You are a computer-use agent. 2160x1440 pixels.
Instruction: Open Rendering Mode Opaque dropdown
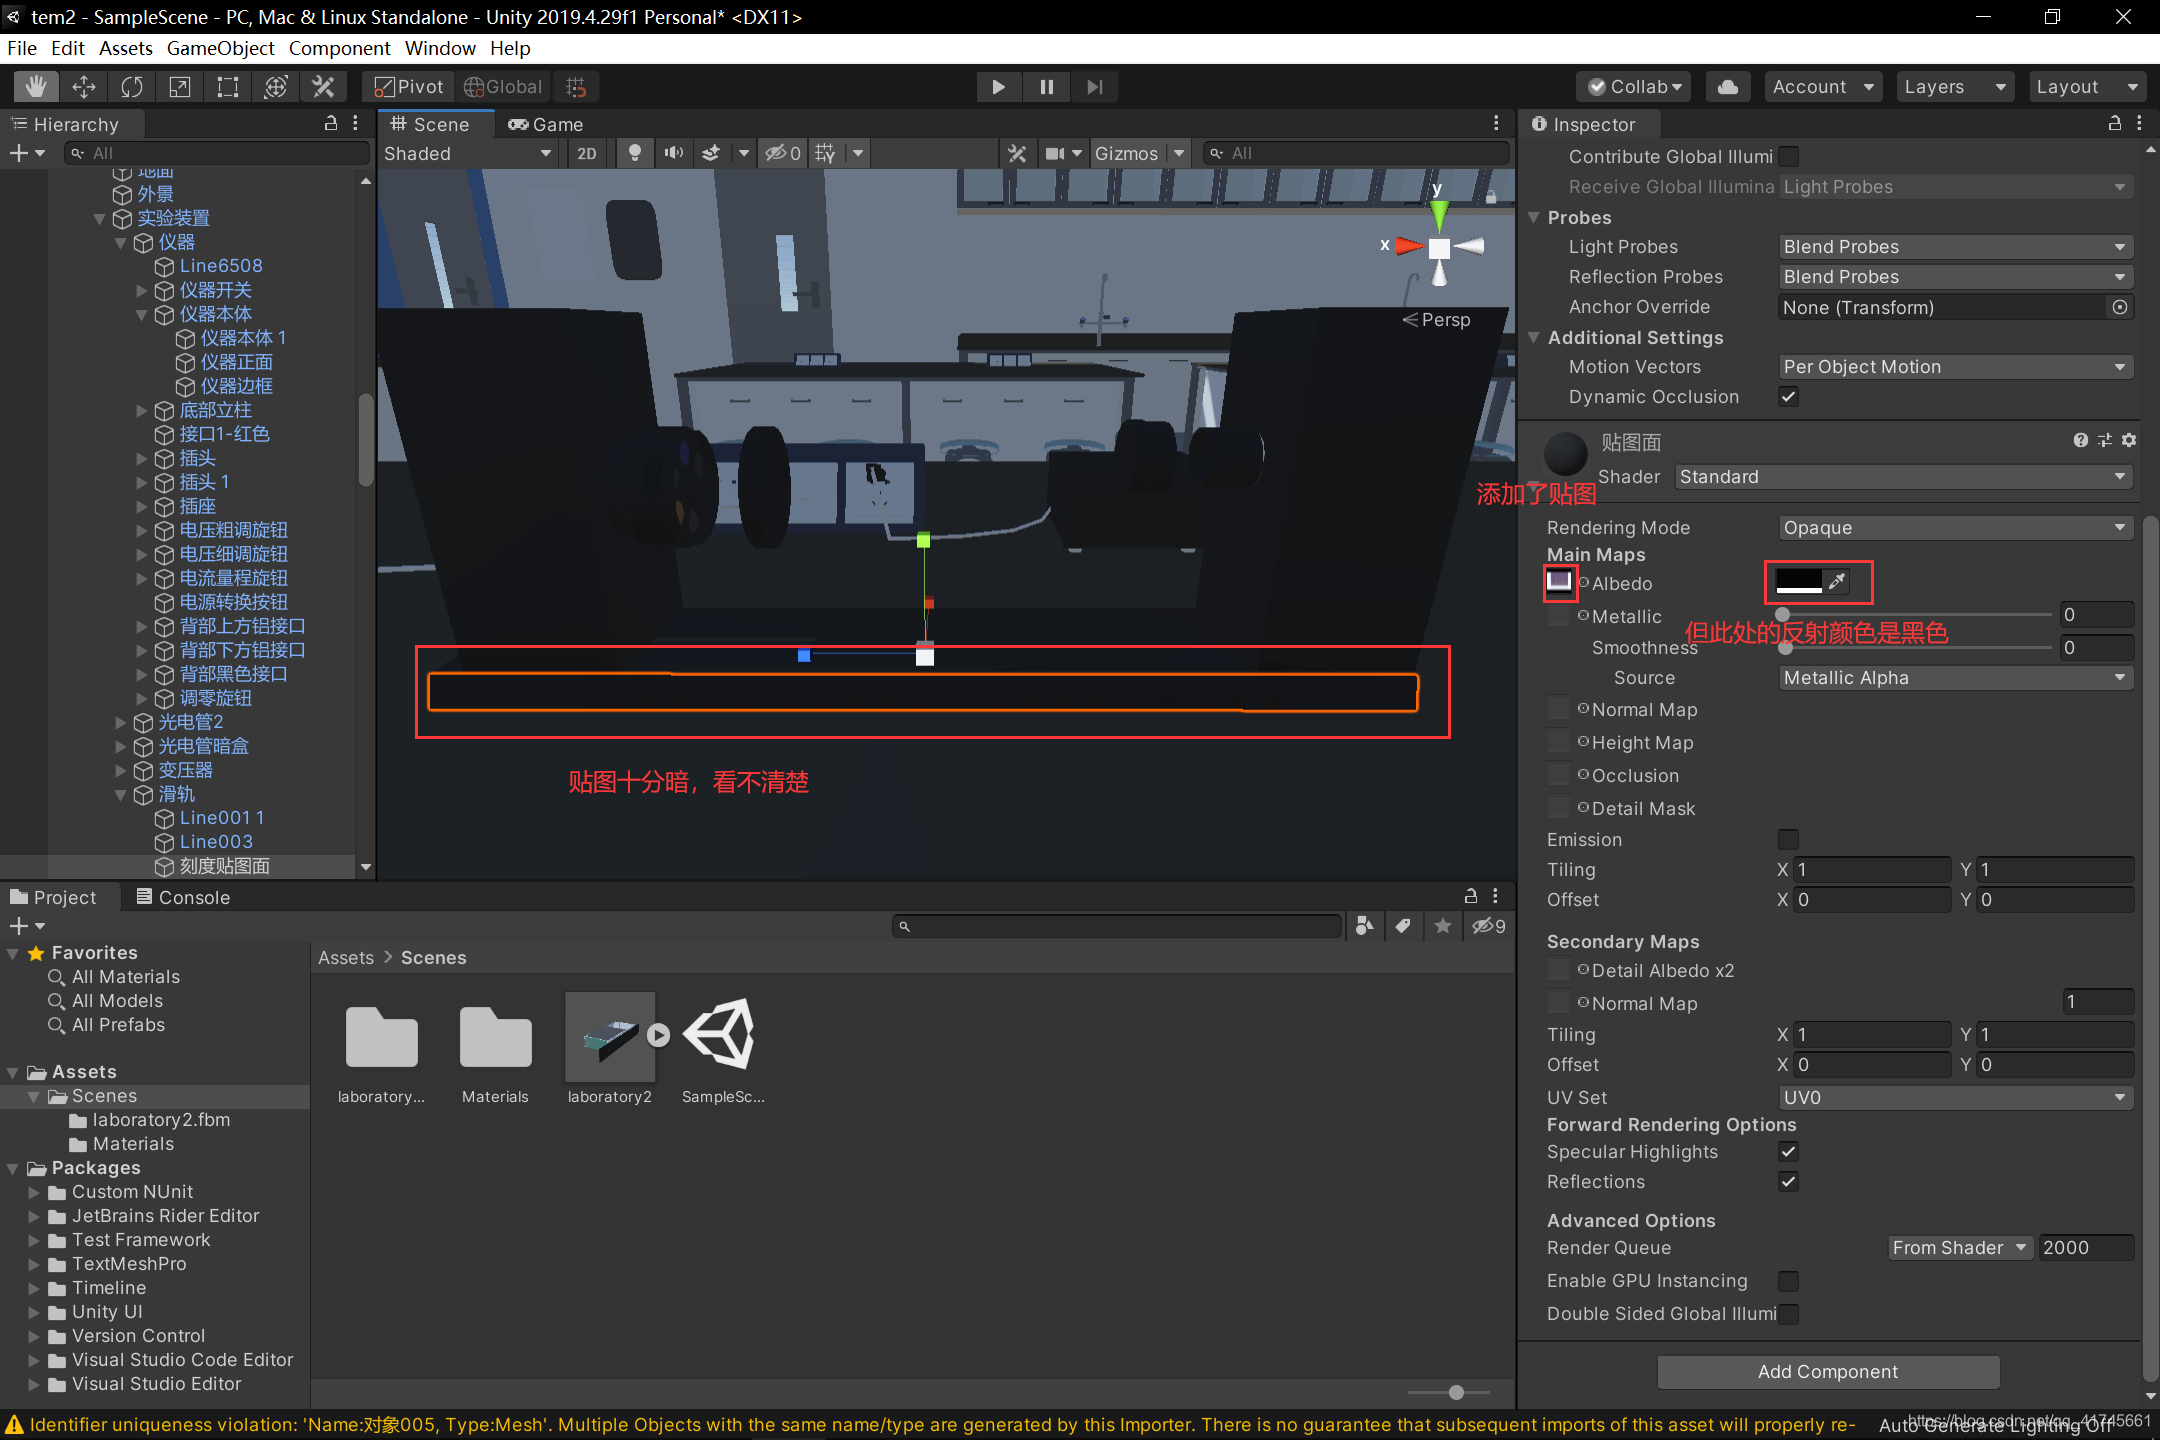tap(1955, 528)
